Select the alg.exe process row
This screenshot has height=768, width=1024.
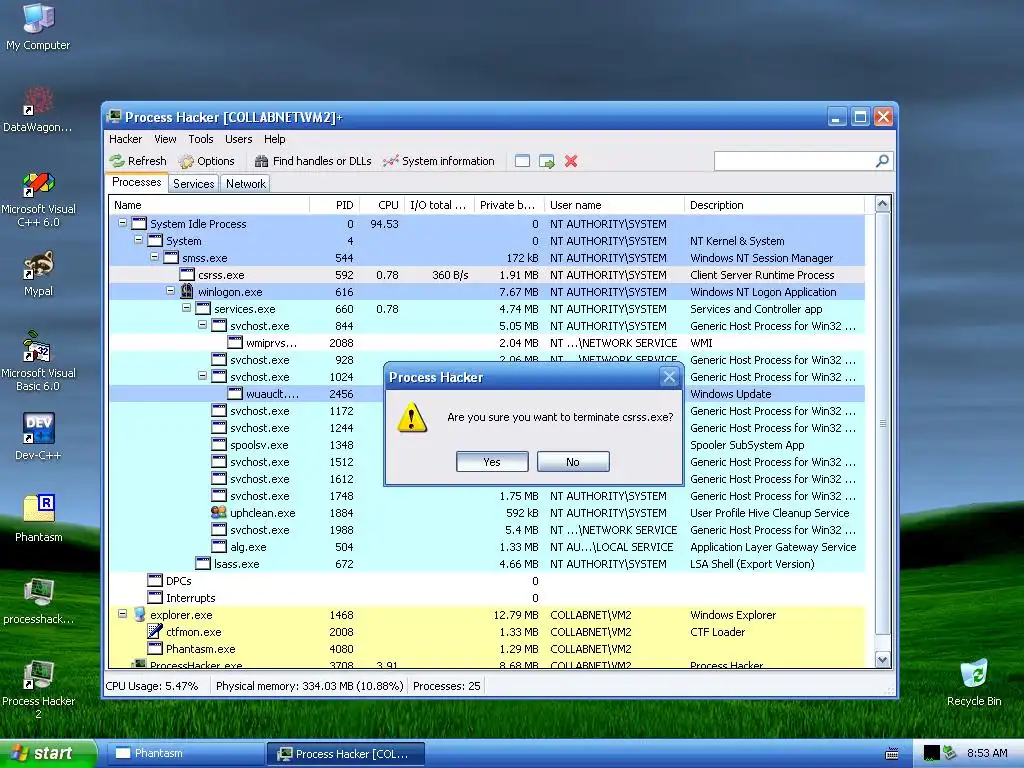click(x=487, y=547)
